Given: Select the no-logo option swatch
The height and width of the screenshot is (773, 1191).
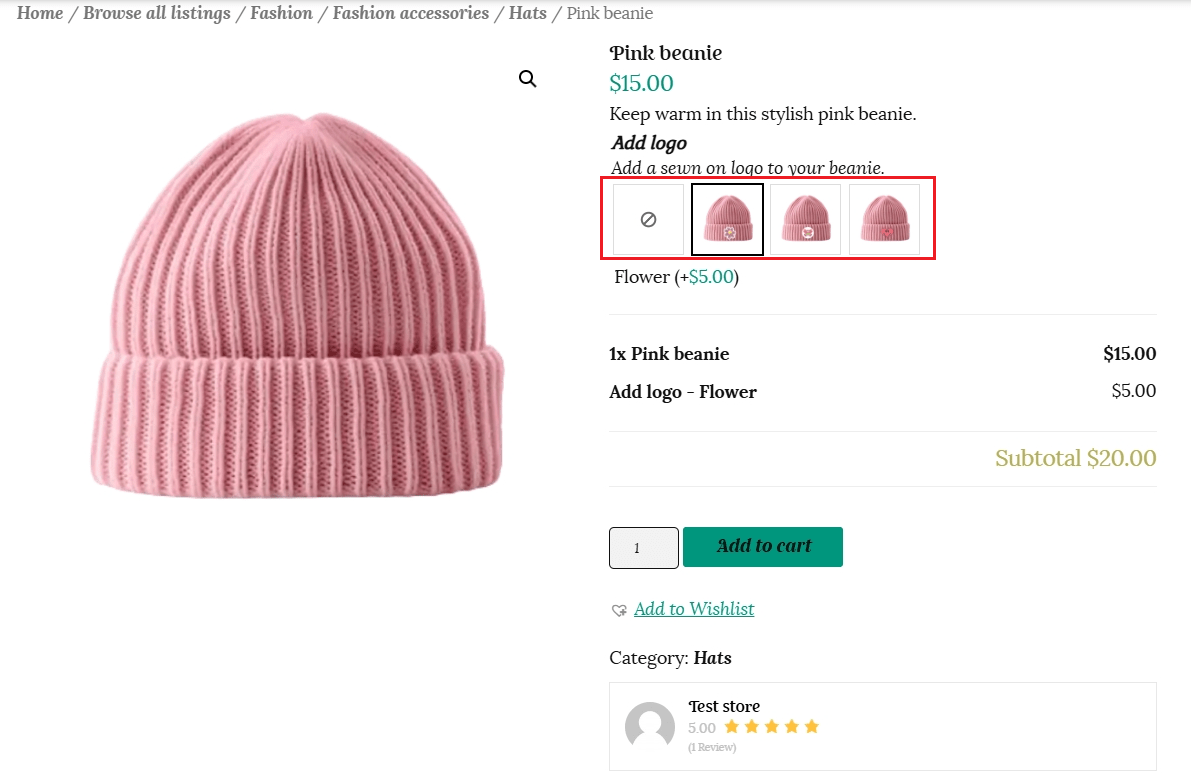Looking at the screenshot, I should point(648,219).
